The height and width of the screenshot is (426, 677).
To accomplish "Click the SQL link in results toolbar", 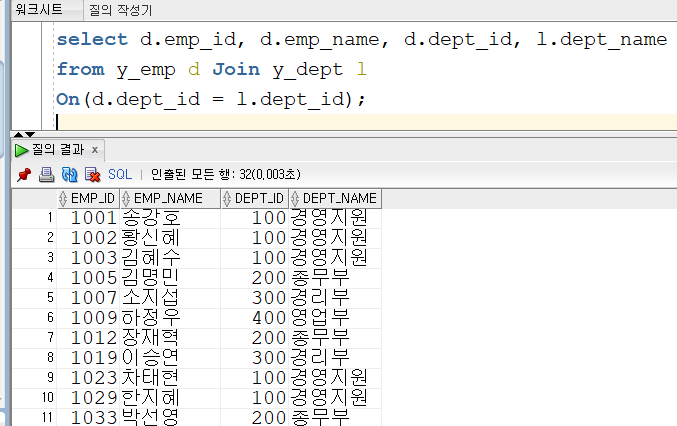I will pyautogui.click(x=120, y=174).
